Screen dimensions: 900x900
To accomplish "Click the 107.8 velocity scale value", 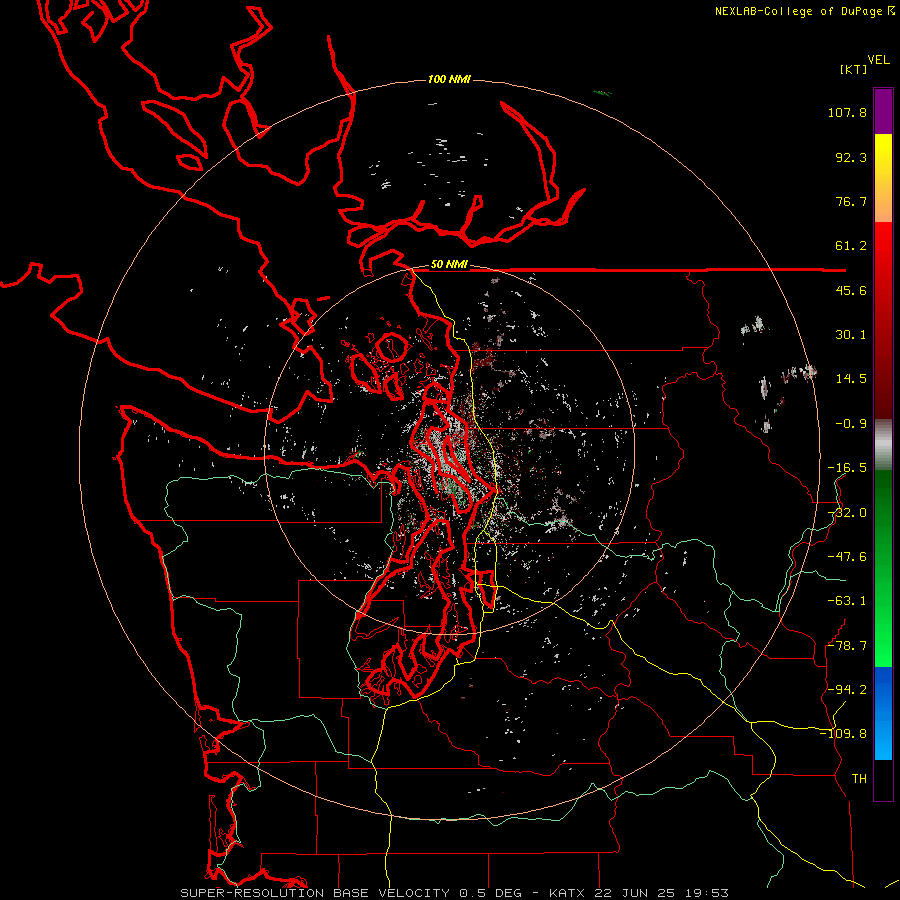I will click(847, 112).
